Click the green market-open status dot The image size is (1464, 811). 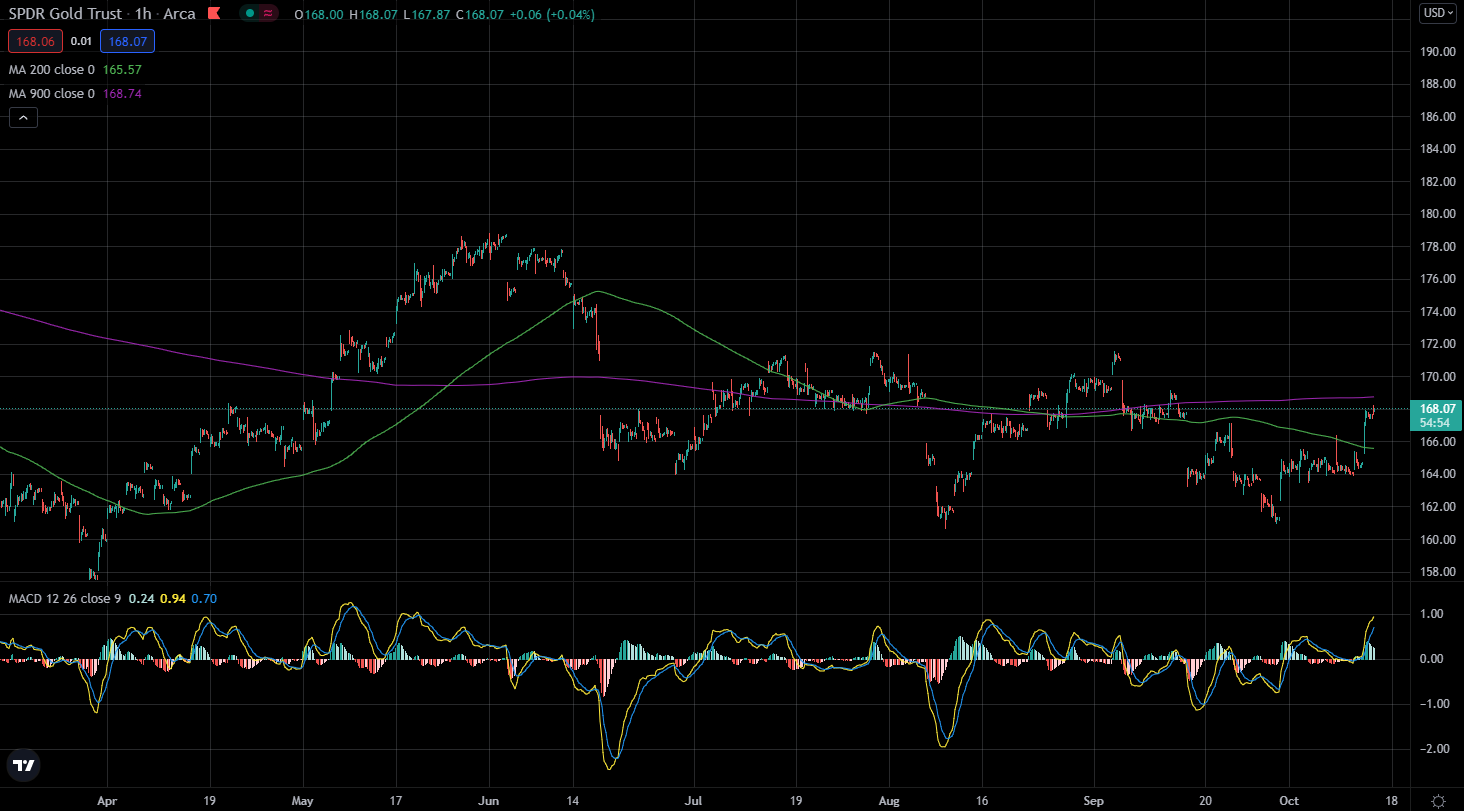248,14
